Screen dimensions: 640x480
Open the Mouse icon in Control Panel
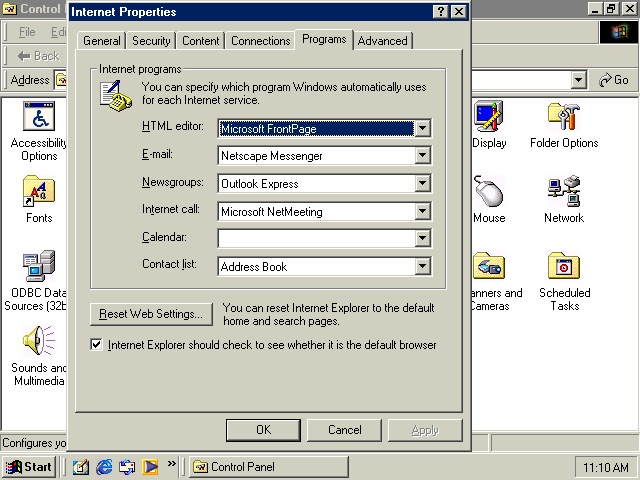point(489,191)
